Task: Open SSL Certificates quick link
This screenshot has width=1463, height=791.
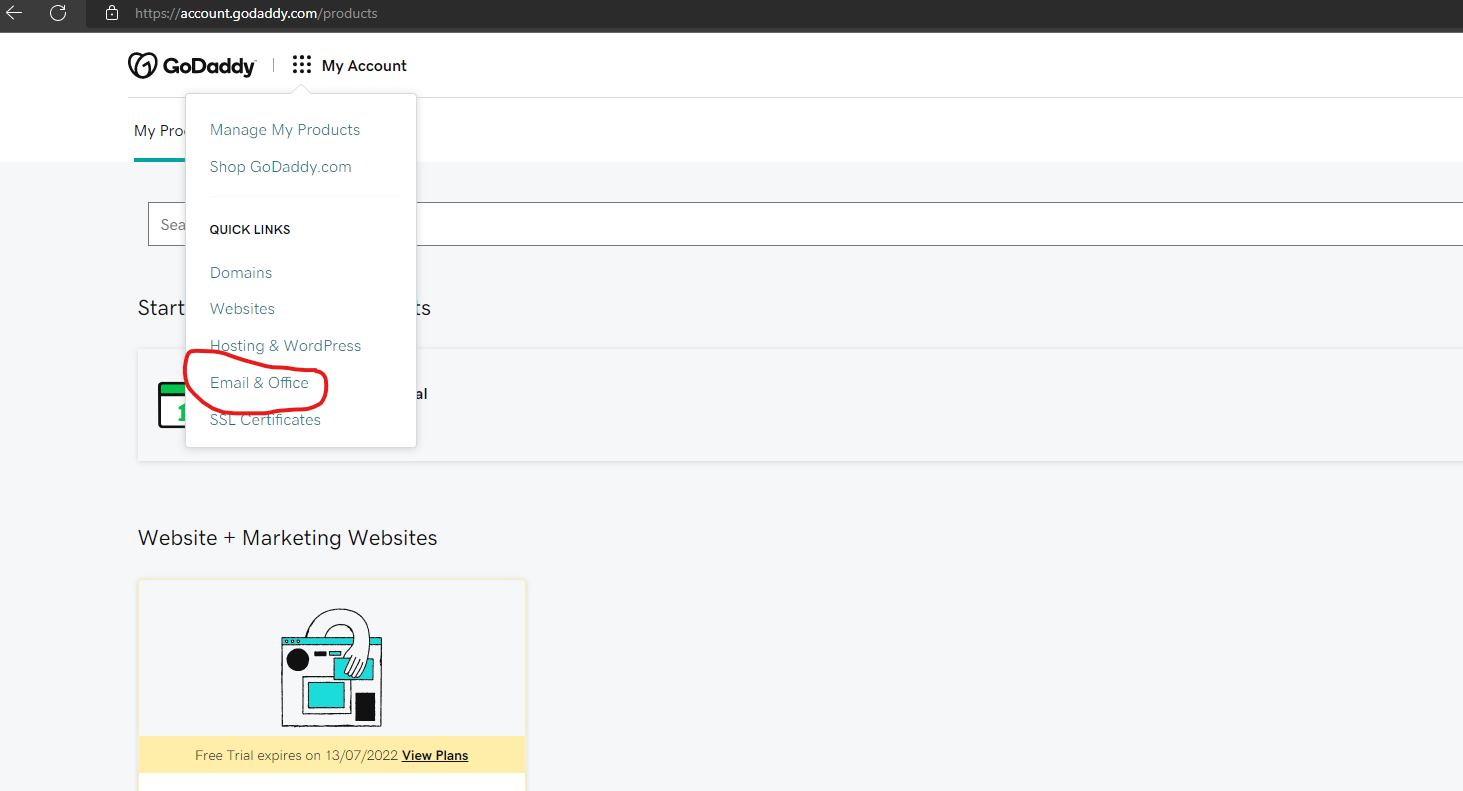Action: [x=265, y=420]
